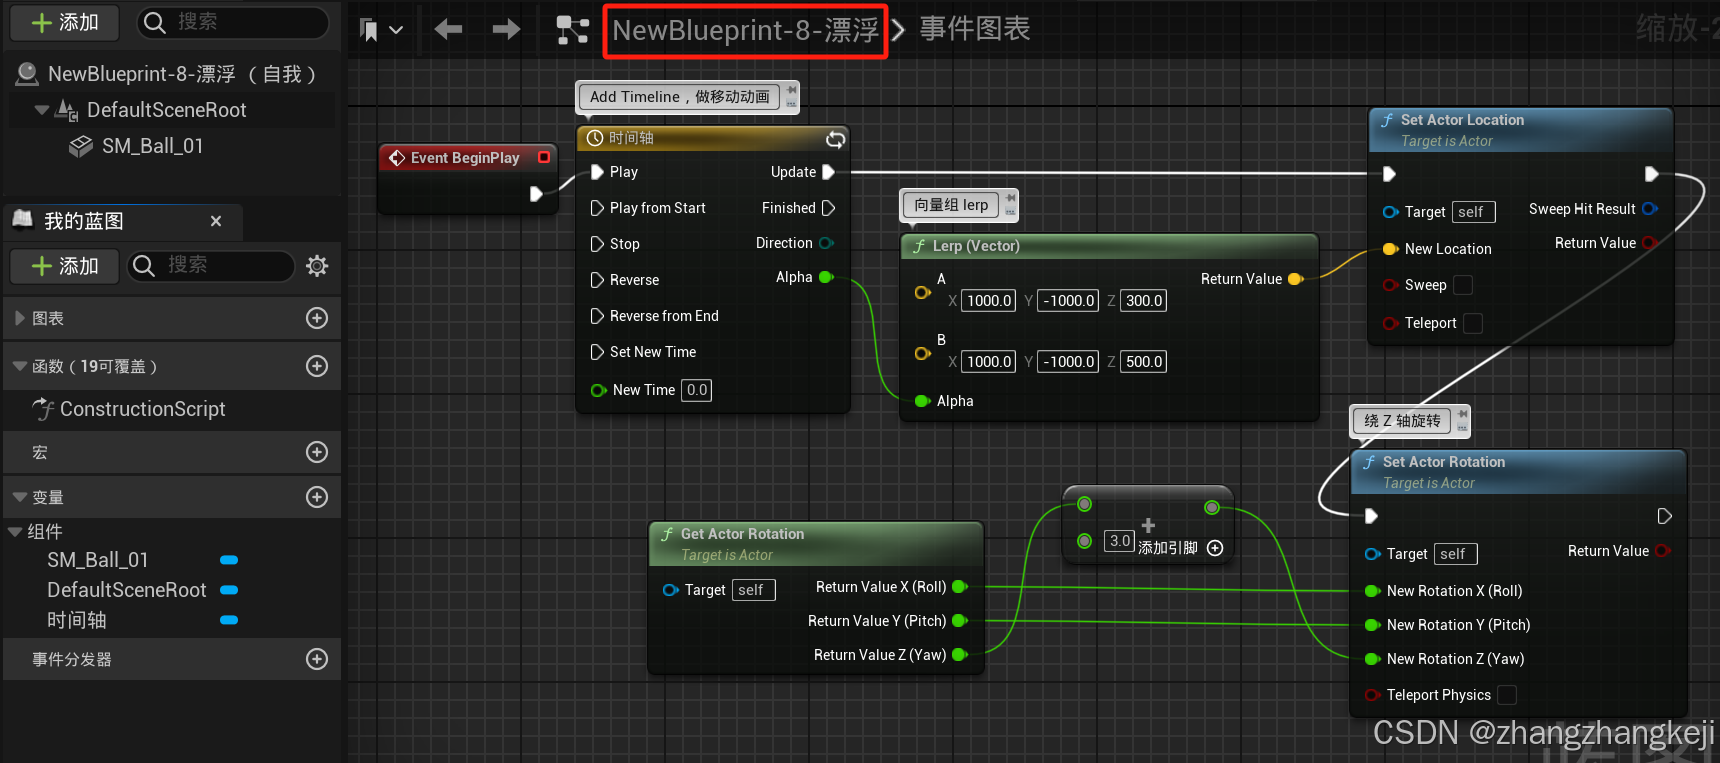Click Set New Time exec pin
The image size is (1720, 763).
[x=597, y=352]
